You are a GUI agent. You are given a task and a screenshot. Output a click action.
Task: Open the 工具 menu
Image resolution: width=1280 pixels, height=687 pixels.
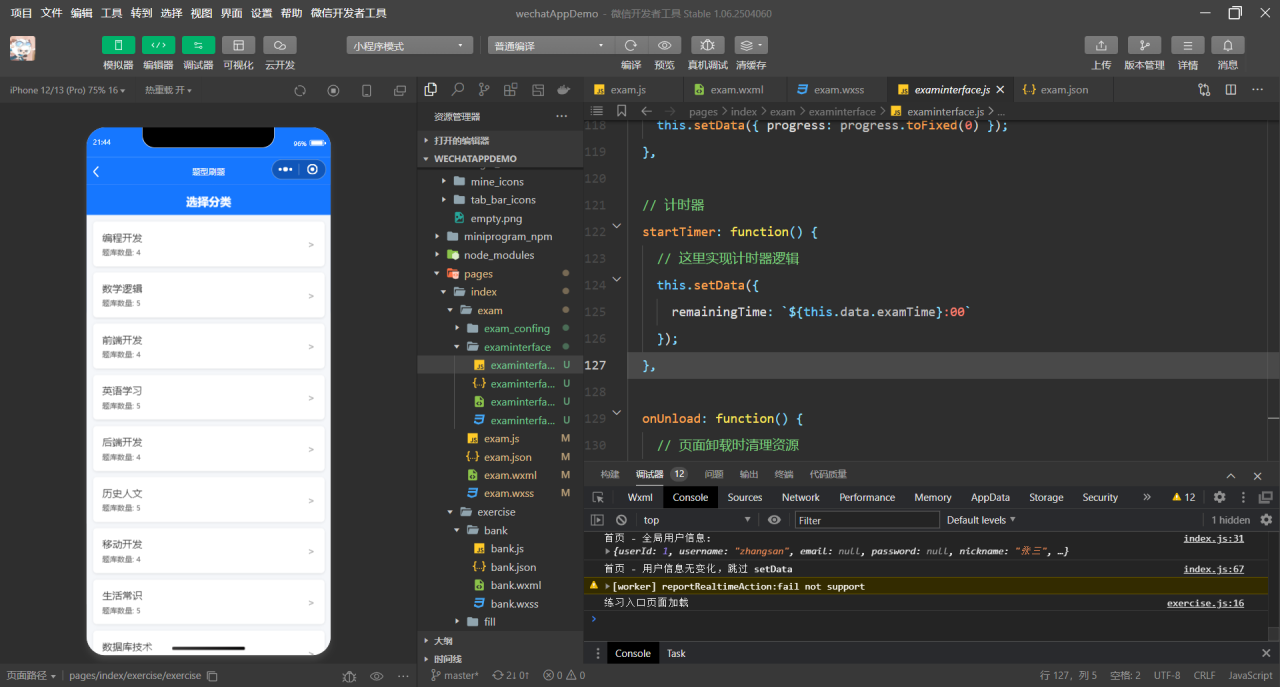pyautogui.click(x=111, y=13)
